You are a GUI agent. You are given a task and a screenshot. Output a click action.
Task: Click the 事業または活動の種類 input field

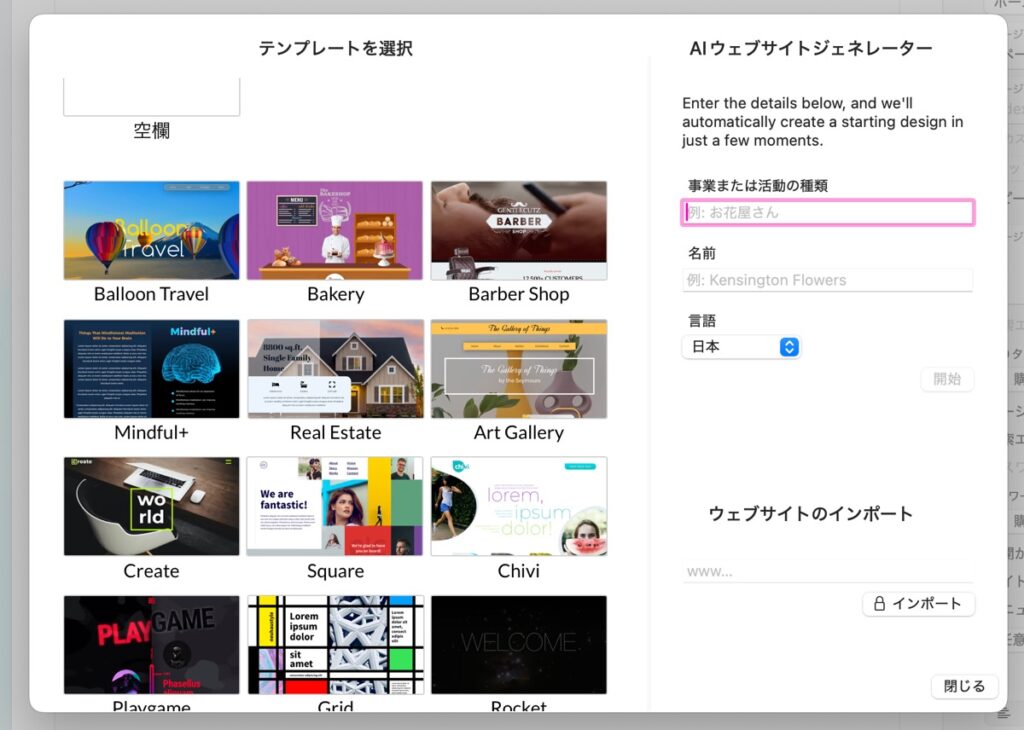827,212
